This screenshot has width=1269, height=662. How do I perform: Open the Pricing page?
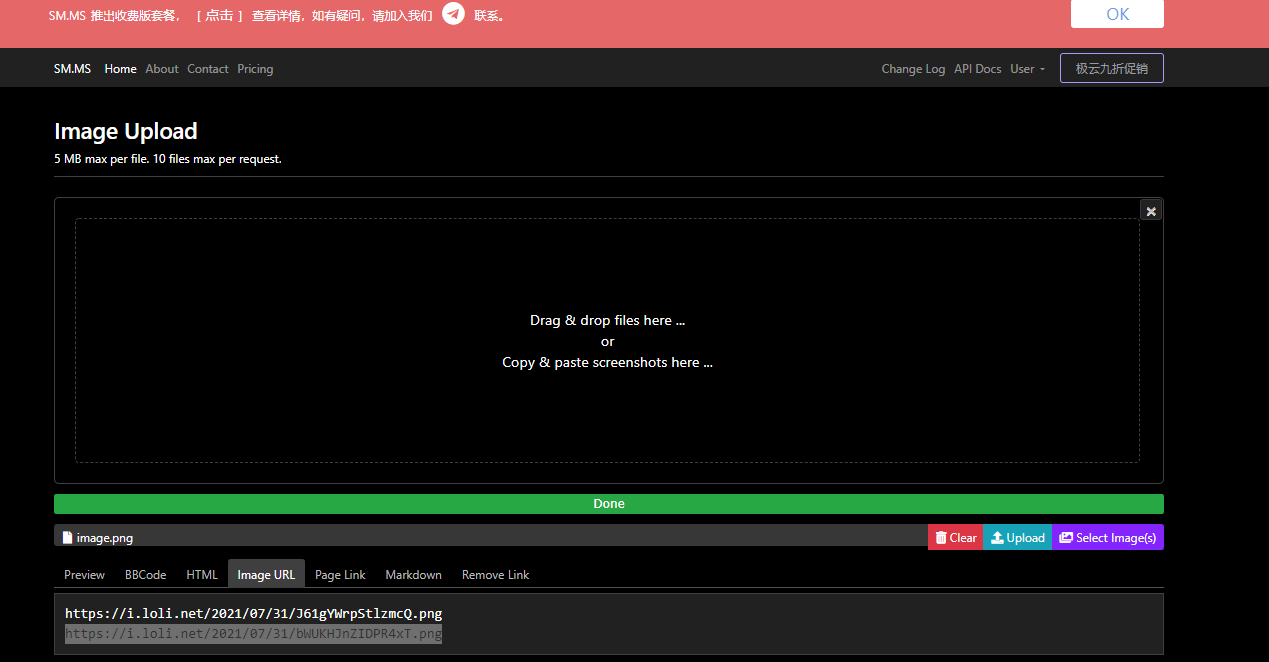pyautogui.click(x=255, y=69)
